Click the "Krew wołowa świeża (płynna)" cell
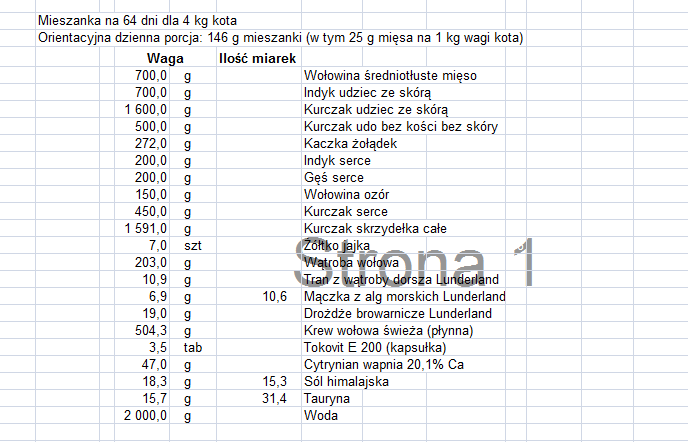 [x=388, y=331]
